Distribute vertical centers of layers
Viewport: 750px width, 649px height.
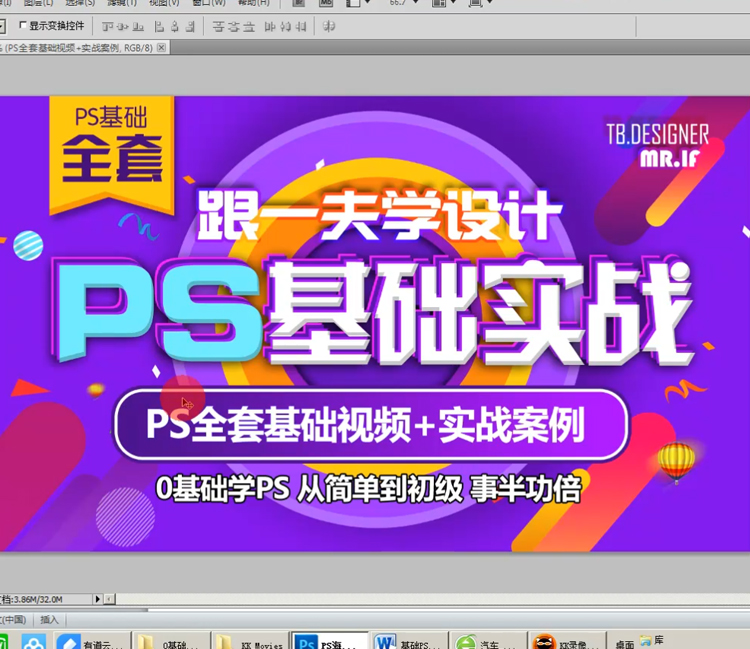(x=233, y=27)
